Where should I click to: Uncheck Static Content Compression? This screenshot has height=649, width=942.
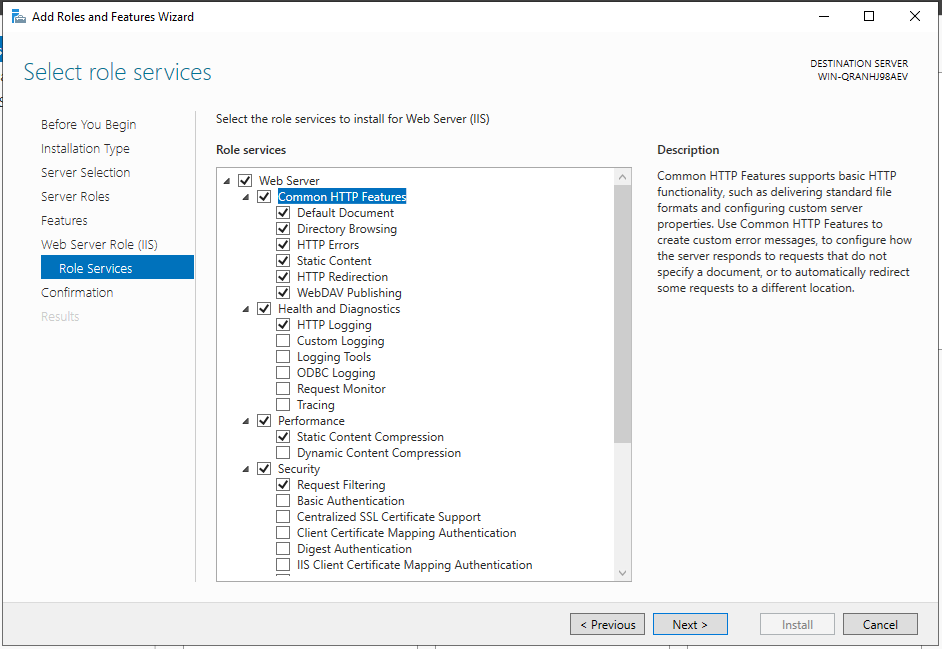283,437
